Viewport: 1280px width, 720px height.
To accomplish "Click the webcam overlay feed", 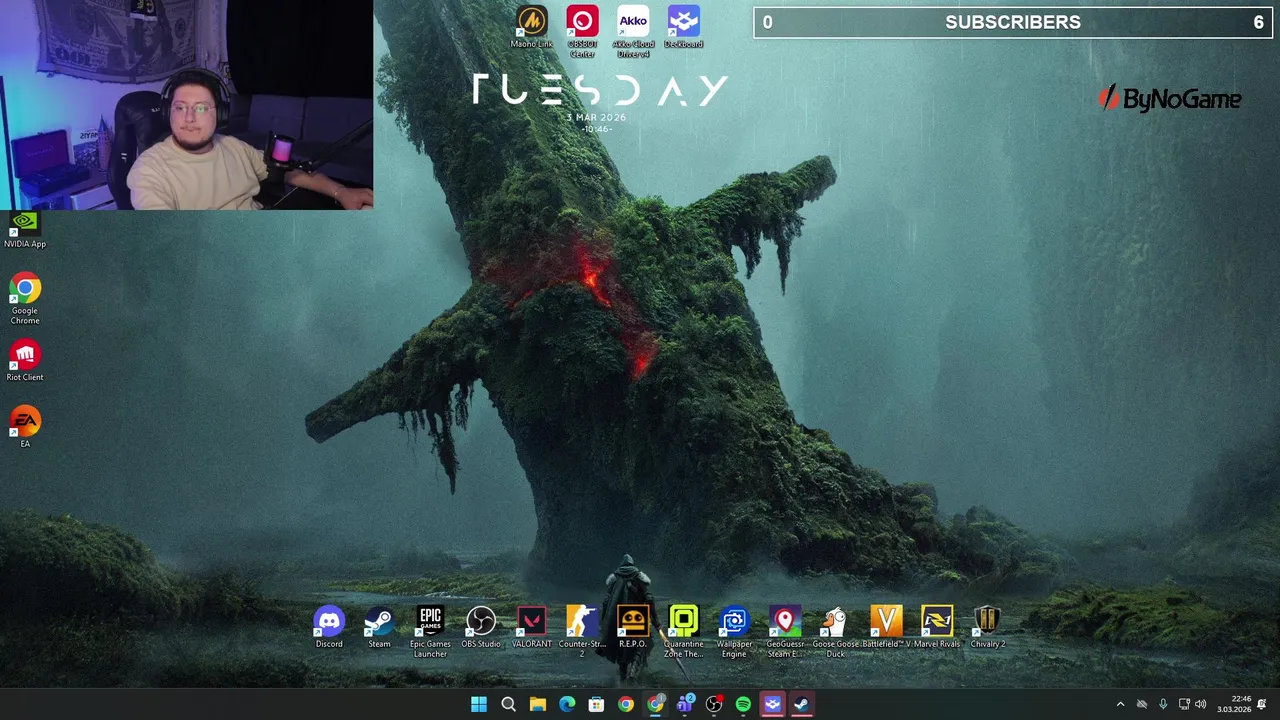I will pyautogui.click(x=186, y=105).
